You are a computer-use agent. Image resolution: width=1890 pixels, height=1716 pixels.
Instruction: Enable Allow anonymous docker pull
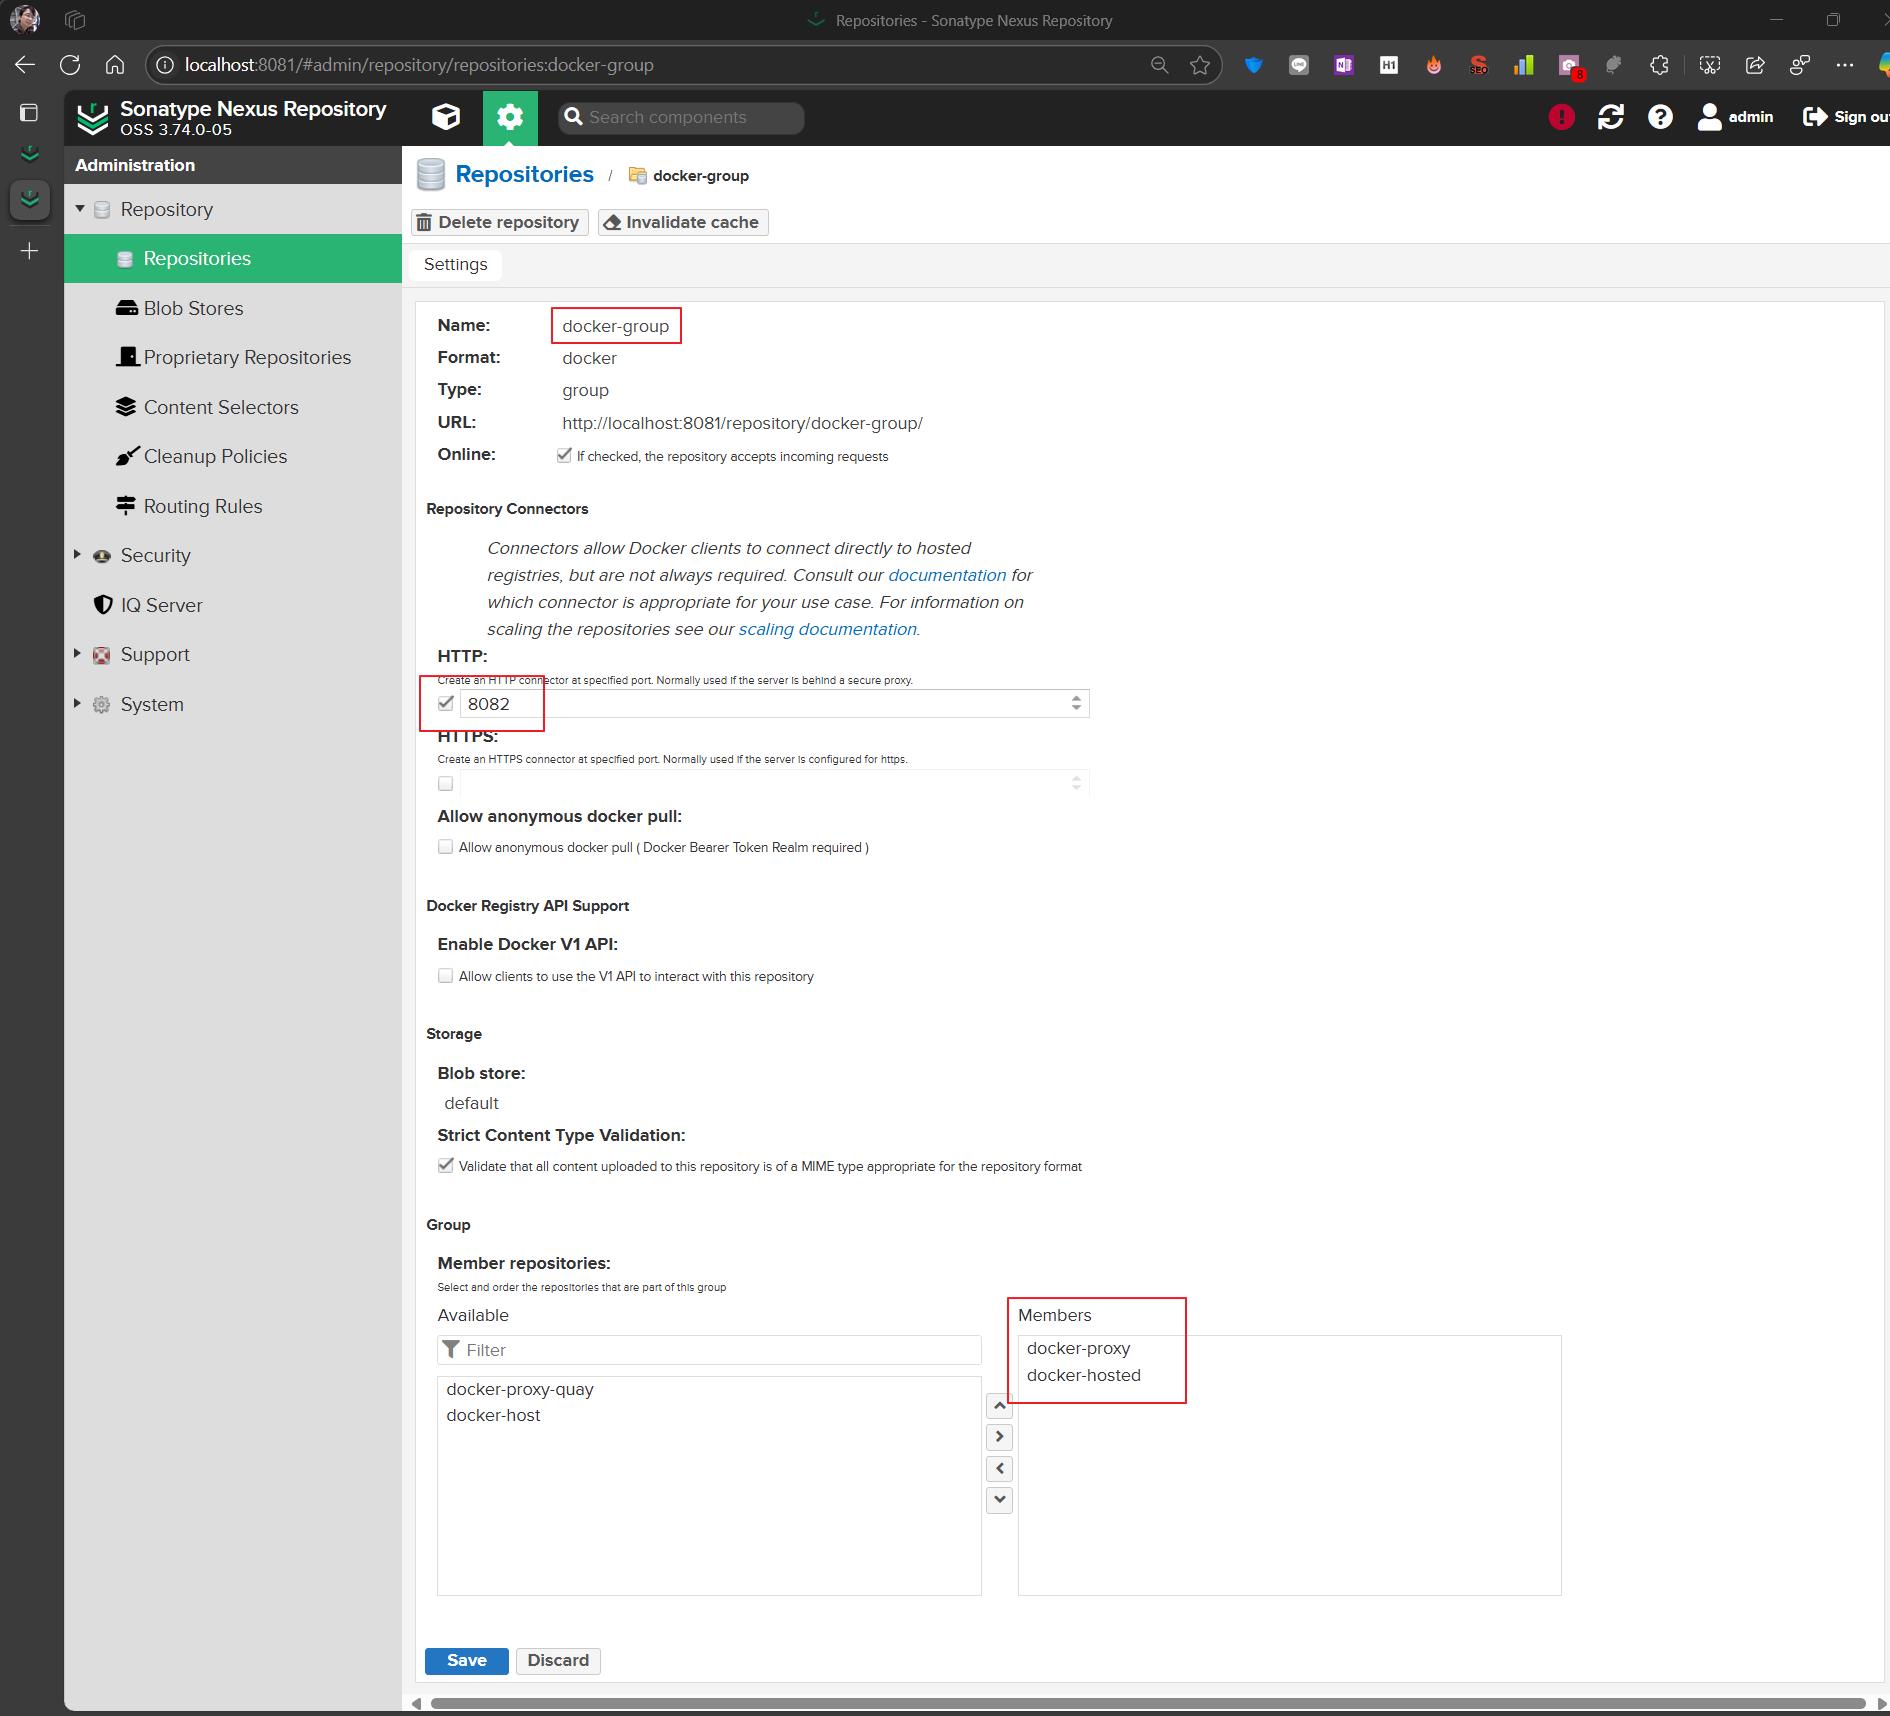446,847
